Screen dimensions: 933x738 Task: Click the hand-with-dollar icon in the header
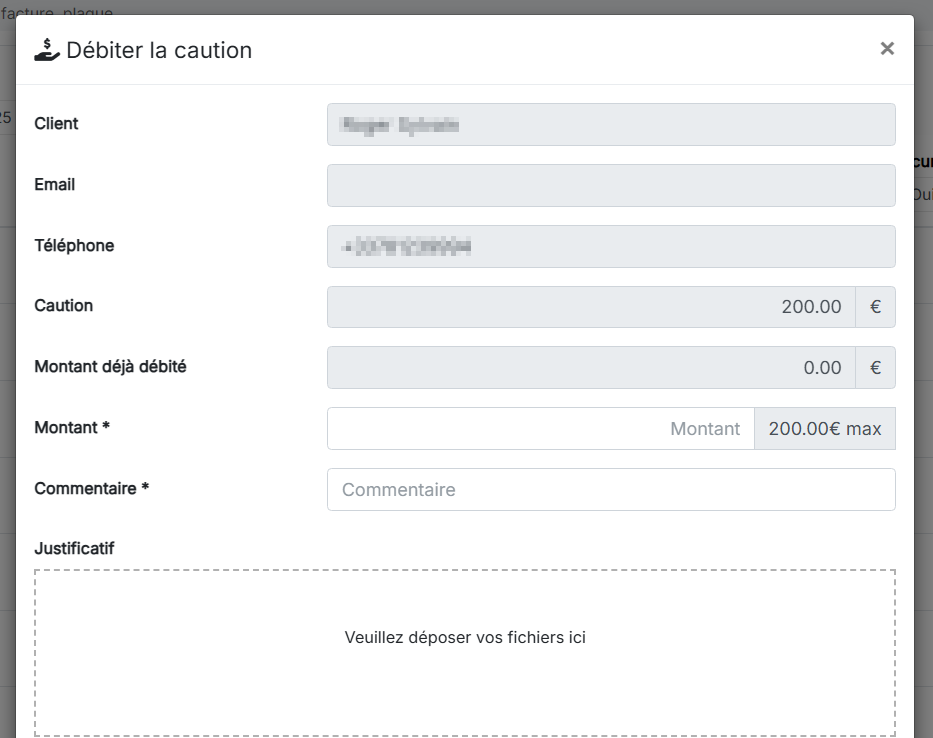[x=47, y=49]
